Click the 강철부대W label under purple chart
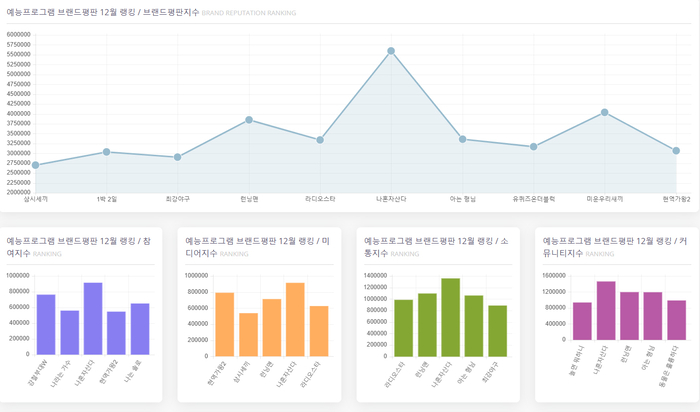Image resolution: width=700 pixels, height=412 pixels. click(38, 371)
